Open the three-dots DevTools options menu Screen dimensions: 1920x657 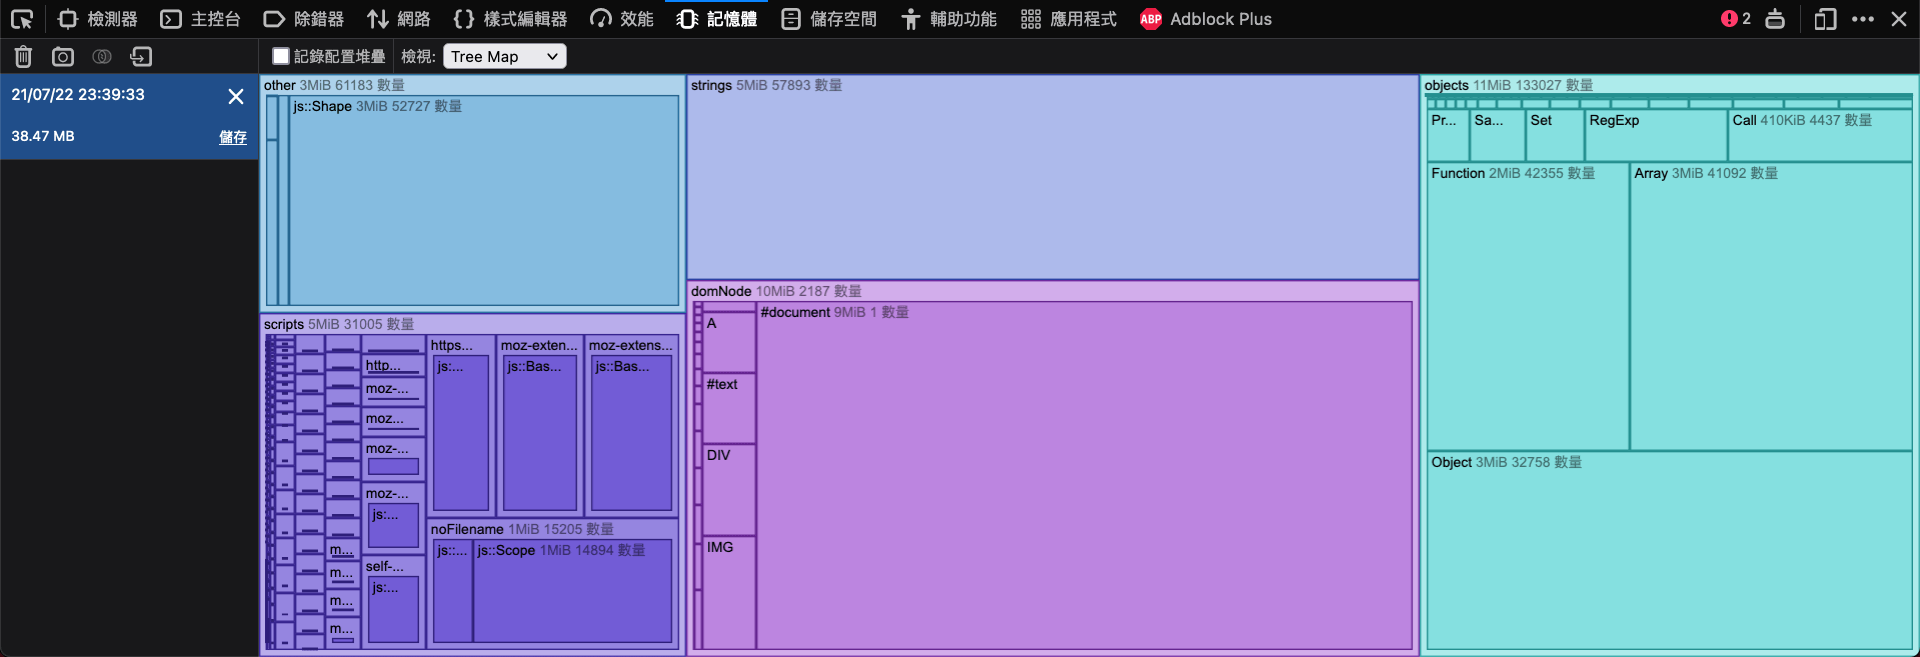pyautogui.click(x=1862, y=19)
